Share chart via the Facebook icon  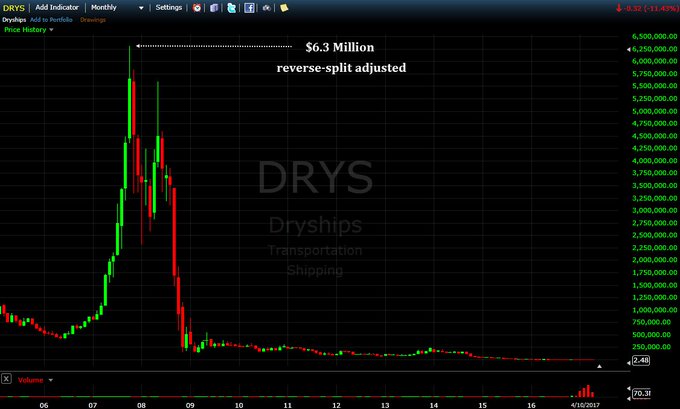[249, 8]
